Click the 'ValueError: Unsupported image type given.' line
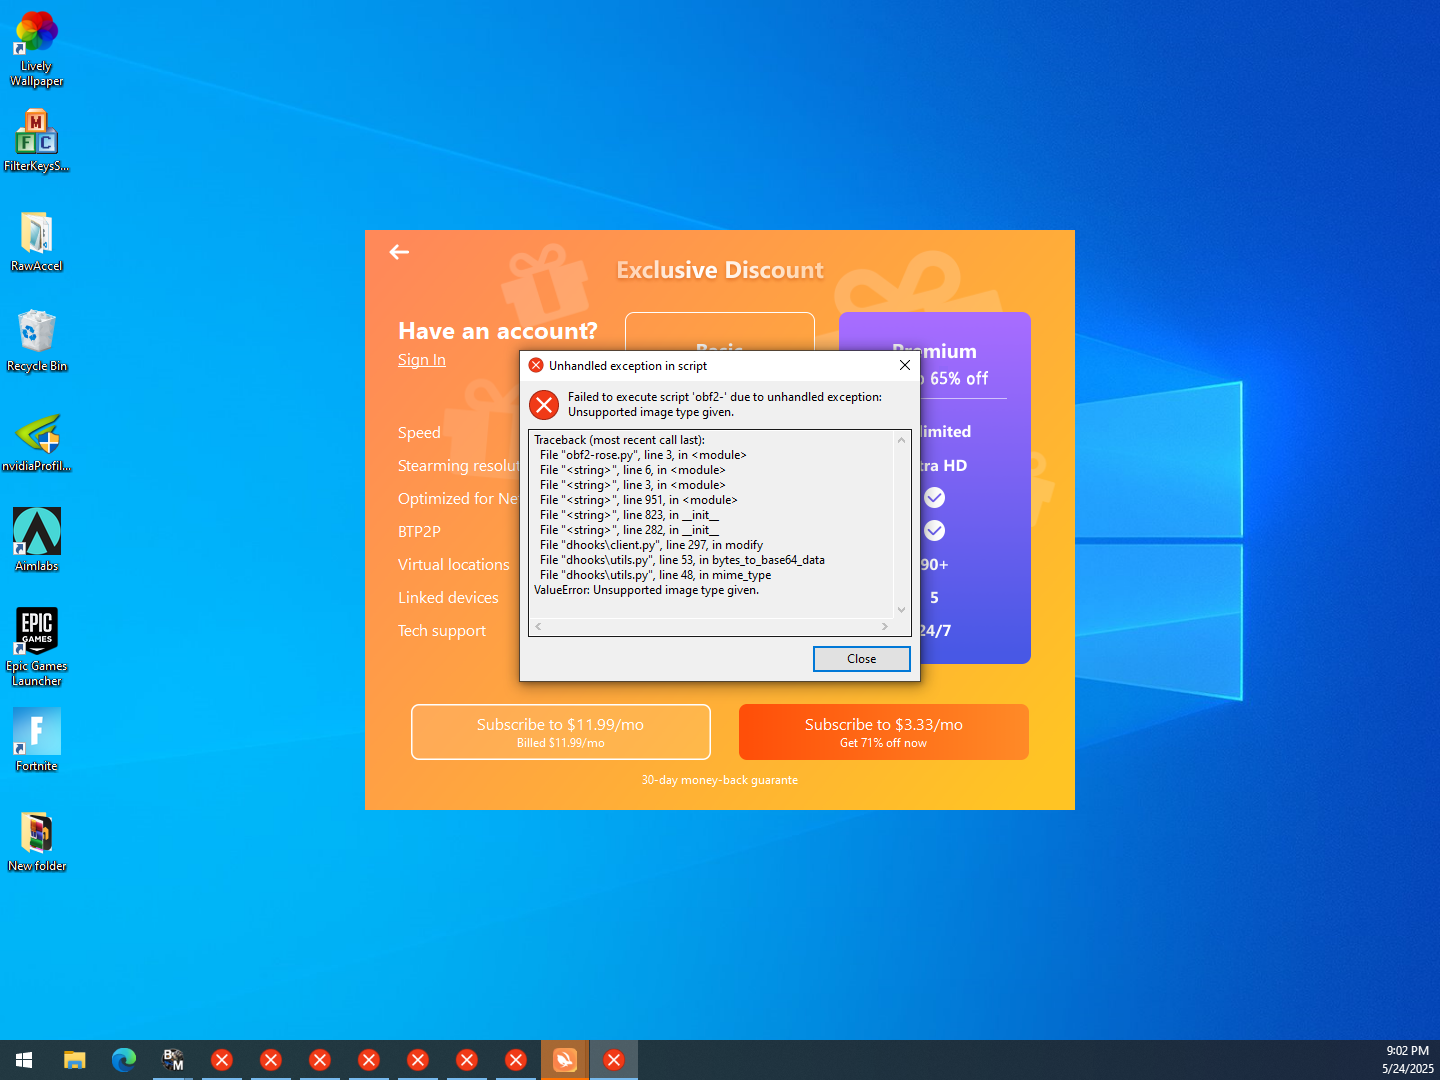Viewport: 1440px width, 1080px height. [x=646, y=590]
